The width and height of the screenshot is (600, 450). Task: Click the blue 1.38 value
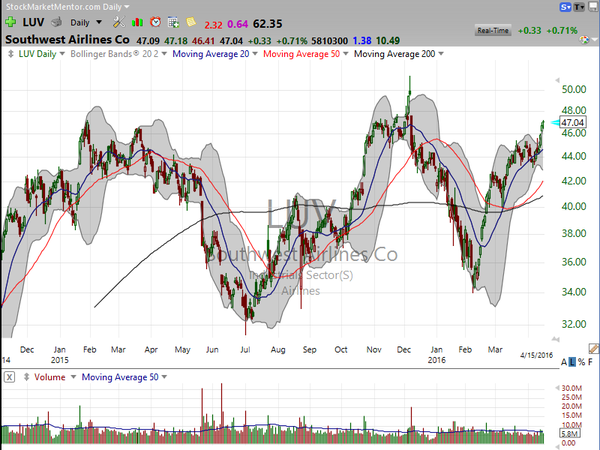pos(362,41)
